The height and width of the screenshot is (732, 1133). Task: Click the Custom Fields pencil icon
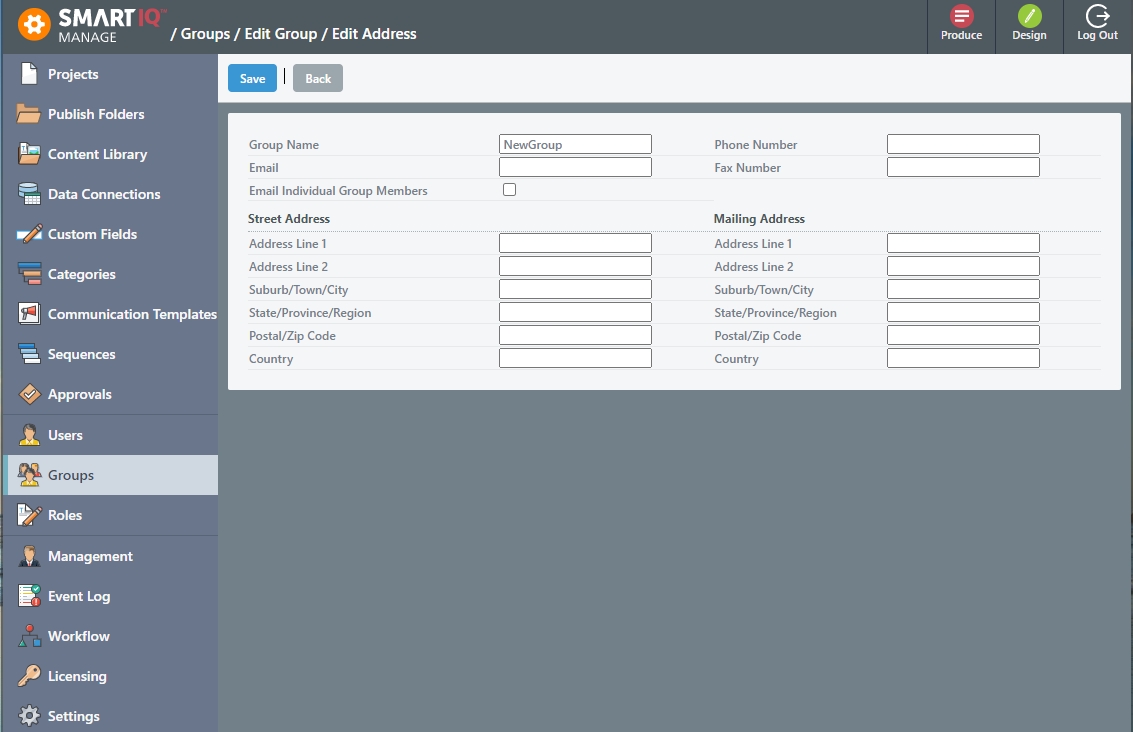[x=29, y=234]
